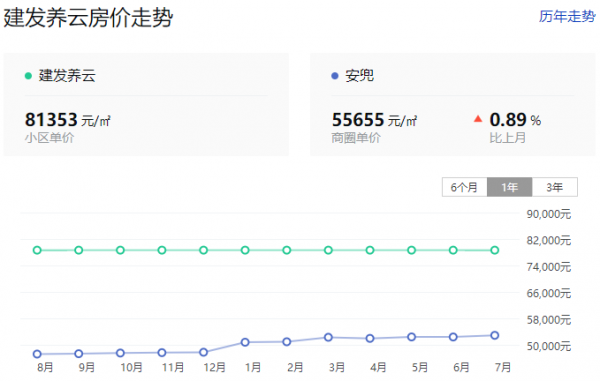Open the 历年走势 link
This screenshot has height=381, width=600.
pyautogui.click(x=567, y=16)
